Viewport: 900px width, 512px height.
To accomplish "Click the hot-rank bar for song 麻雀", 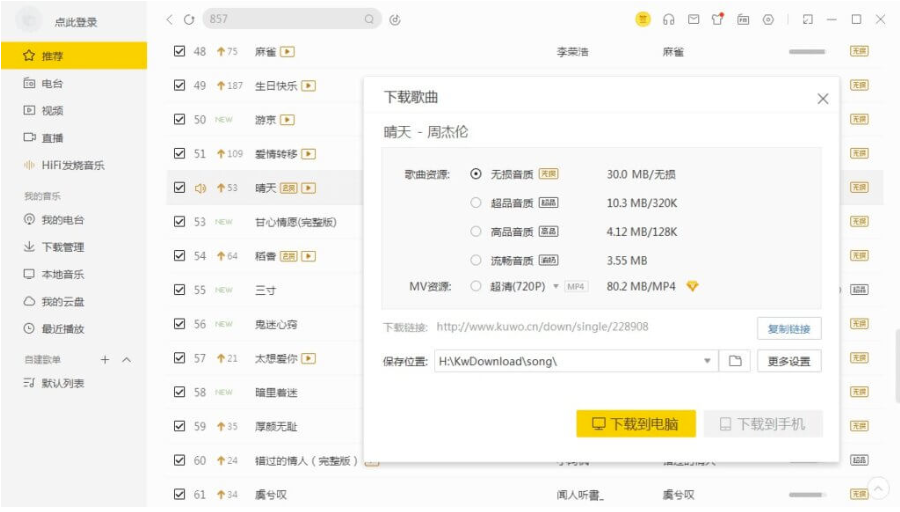I will 806,51.
